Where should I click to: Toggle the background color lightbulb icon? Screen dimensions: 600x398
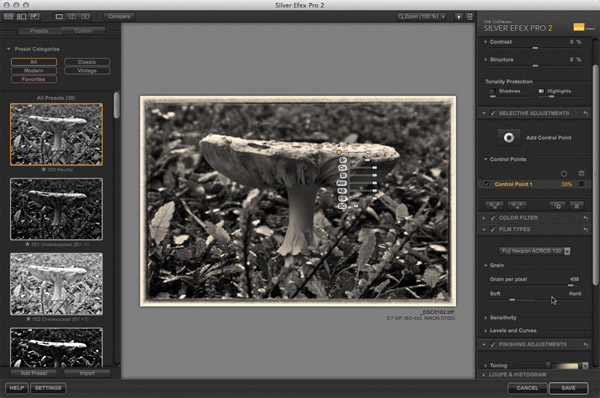(x=458, y=16)
